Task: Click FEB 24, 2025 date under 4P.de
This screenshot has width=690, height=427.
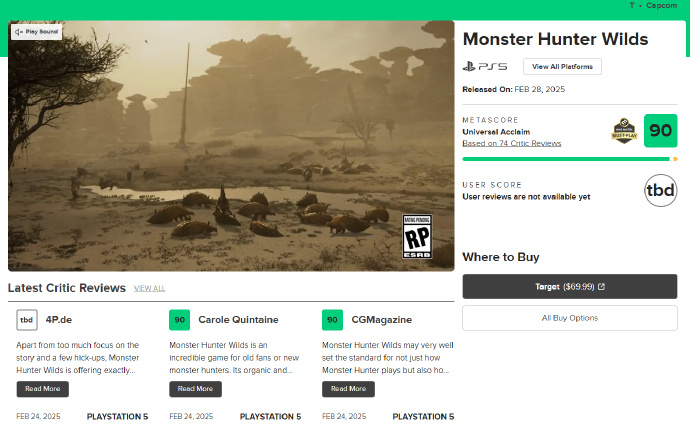Action: pos(38,416)
